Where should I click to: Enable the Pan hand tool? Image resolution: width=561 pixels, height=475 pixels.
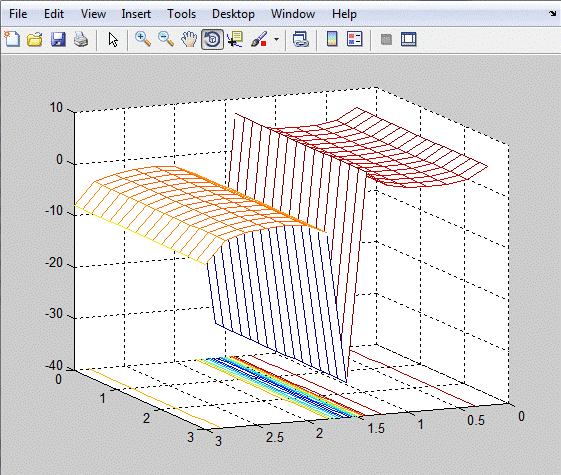[189, 39]
